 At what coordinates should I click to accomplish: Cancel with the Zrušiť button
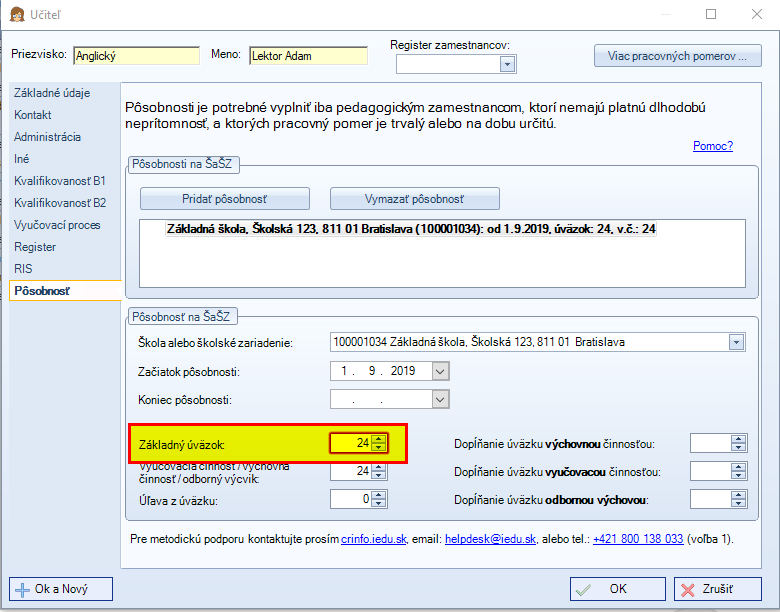tap(718, 589)
